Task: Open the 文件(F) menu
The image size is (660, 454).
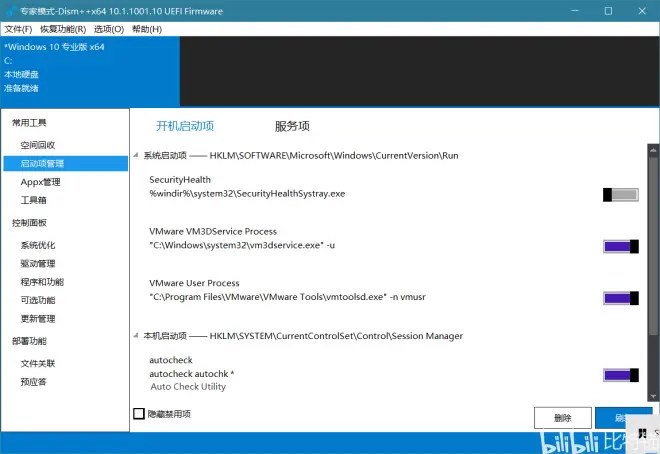Action: coord(18,30)
